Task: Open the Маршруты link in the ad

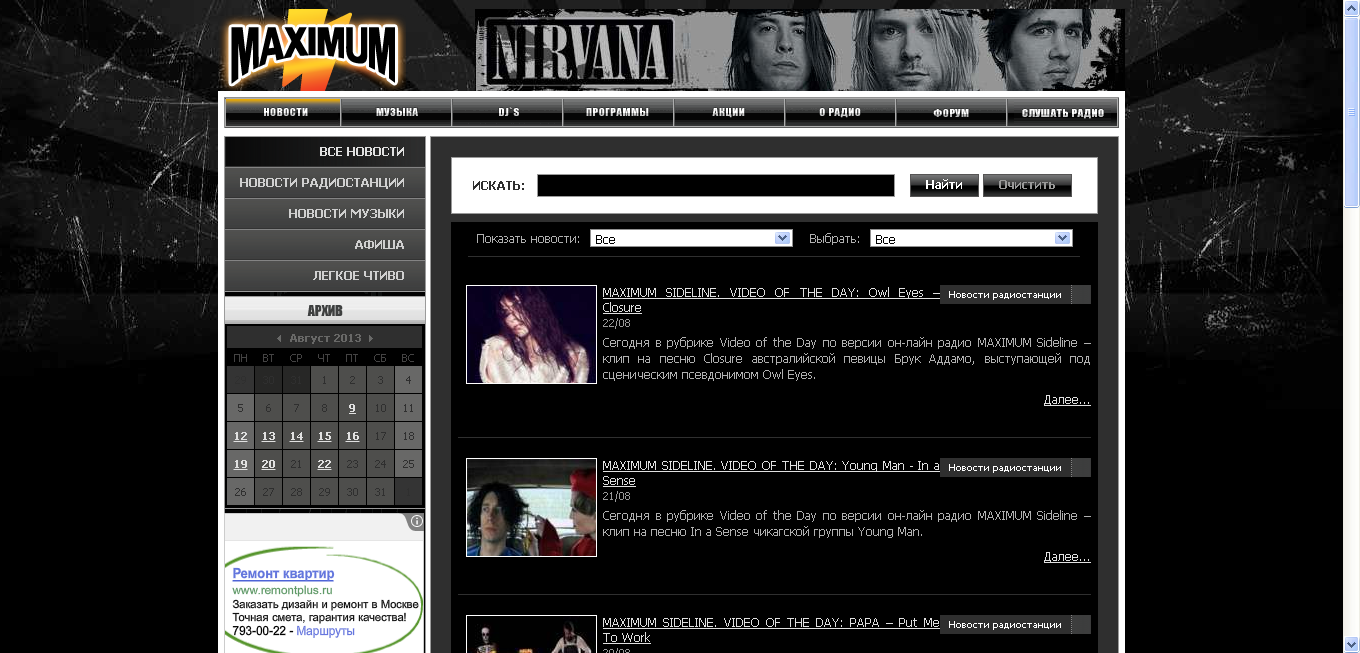Action: [x=325, y=631]
